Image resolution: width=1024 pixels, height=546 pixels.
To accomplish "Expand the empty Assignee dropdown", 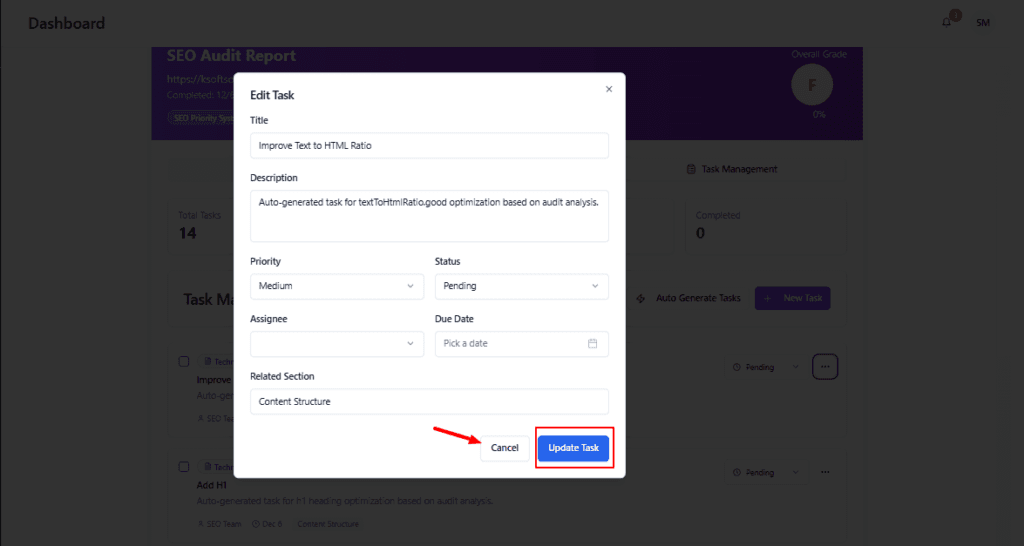I will pyautogui.click(x=336, y=343).
